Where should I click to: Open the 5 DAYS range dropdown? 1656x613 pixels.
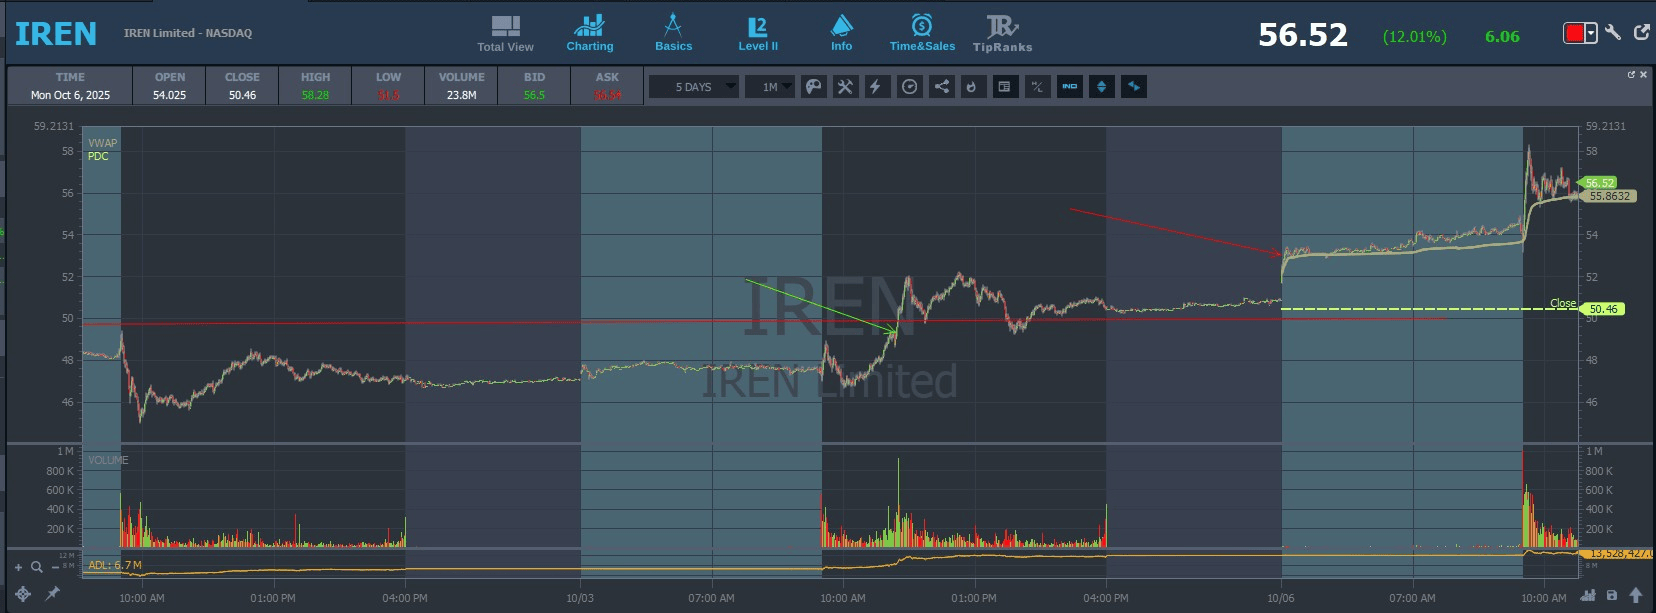click(694, 87)
